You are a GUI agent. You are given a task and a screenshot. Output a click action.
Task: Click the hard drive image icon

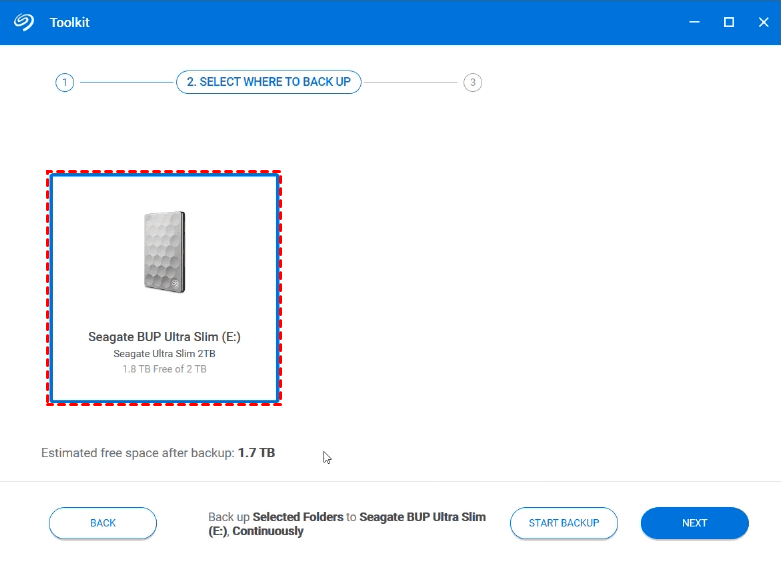pos(164,252)
